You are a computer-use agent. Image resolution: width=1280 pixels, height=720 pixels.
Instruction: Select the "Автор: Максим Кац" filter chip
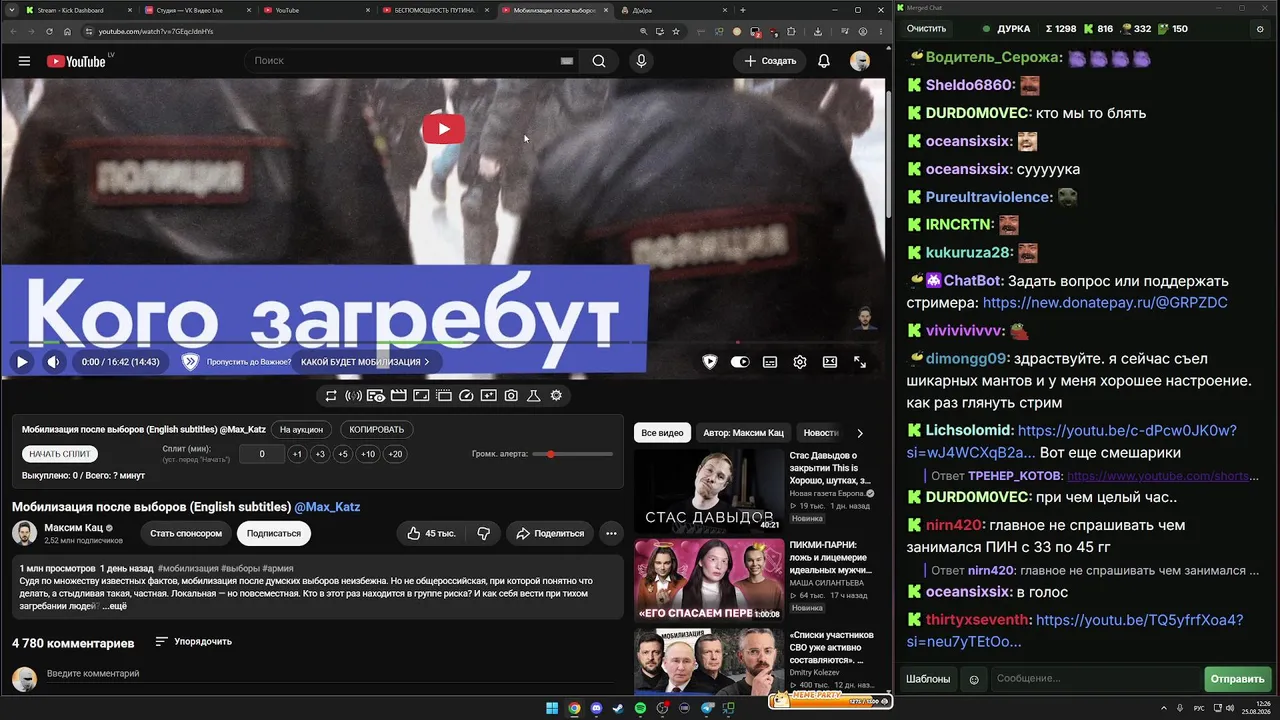tap(743, 433)
